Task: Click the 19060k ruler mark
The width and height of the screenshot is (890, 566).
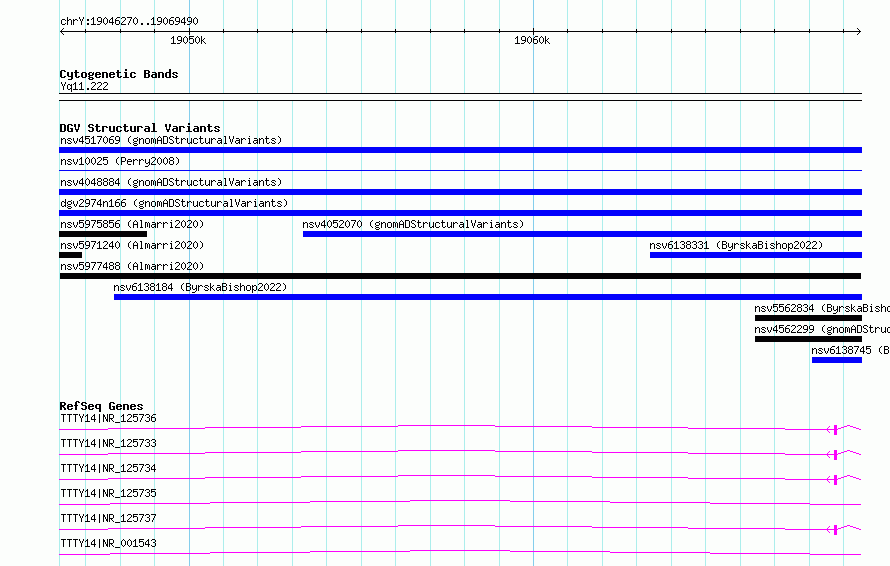Action: [532, 40]
